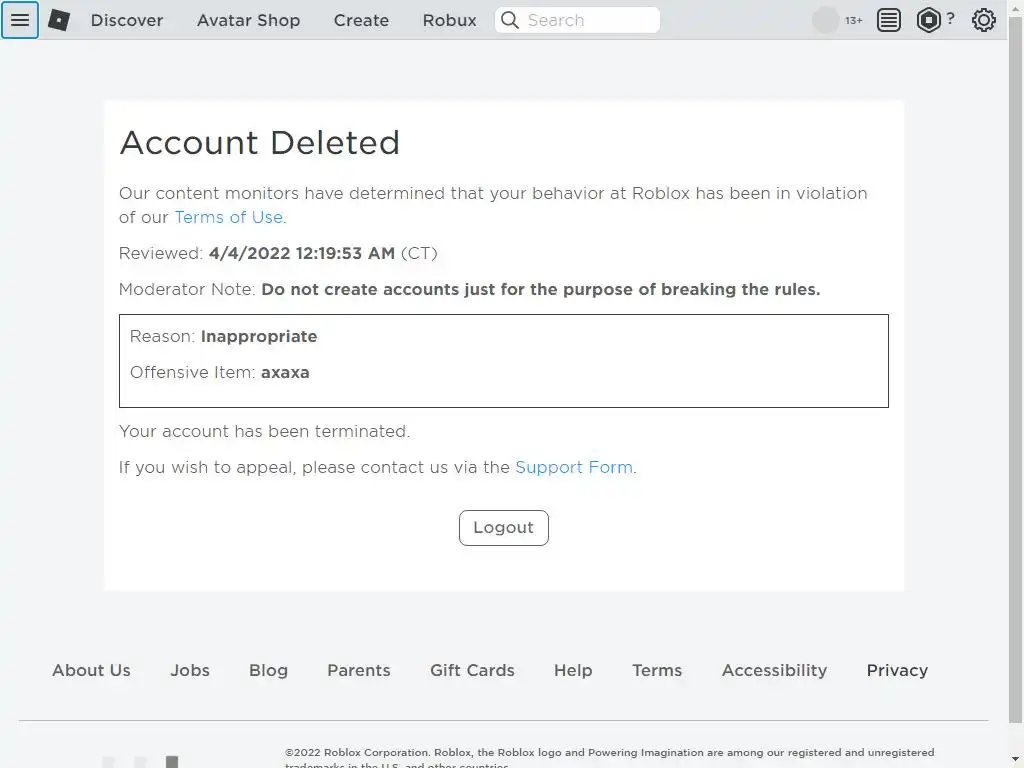Viewport: 1024px width, 768px height.
Task: Follow the Support Form link
Action: [574, 467]
